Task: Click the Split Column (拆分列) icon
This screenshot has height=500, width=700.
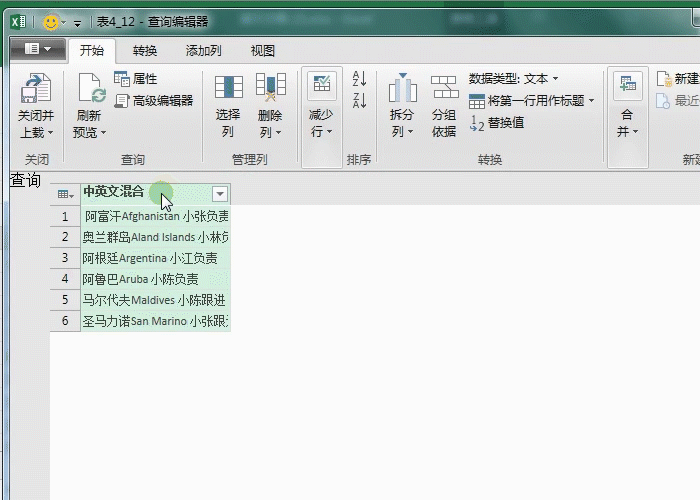Action: (402, 88)
